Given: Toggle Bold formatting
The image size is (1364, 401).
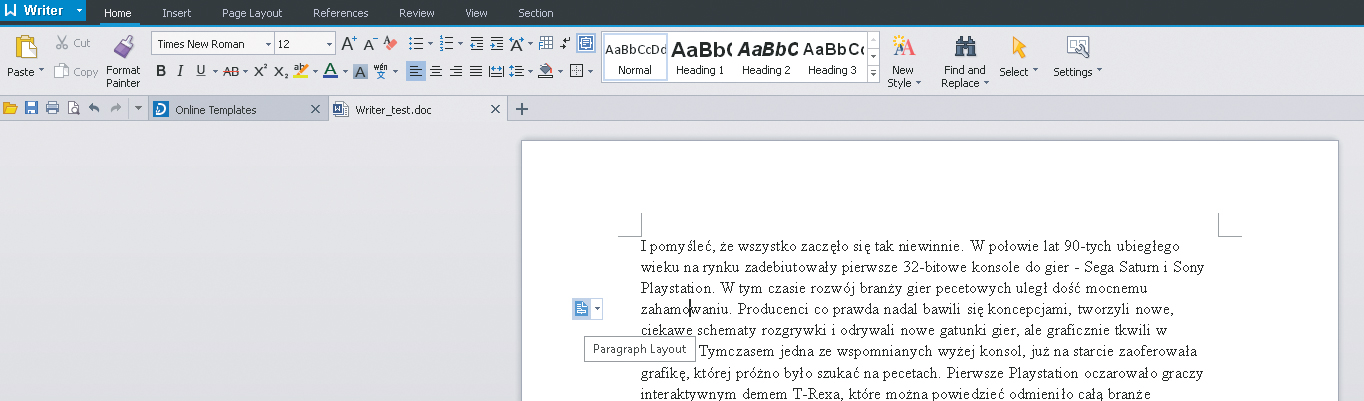Looking at the screenshot, I should [160, 71].
